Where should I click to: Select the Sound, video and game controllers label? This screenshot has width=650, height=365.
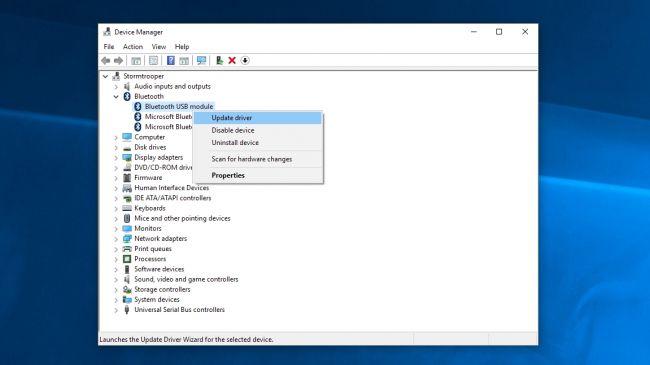click(x=186, y=279)
